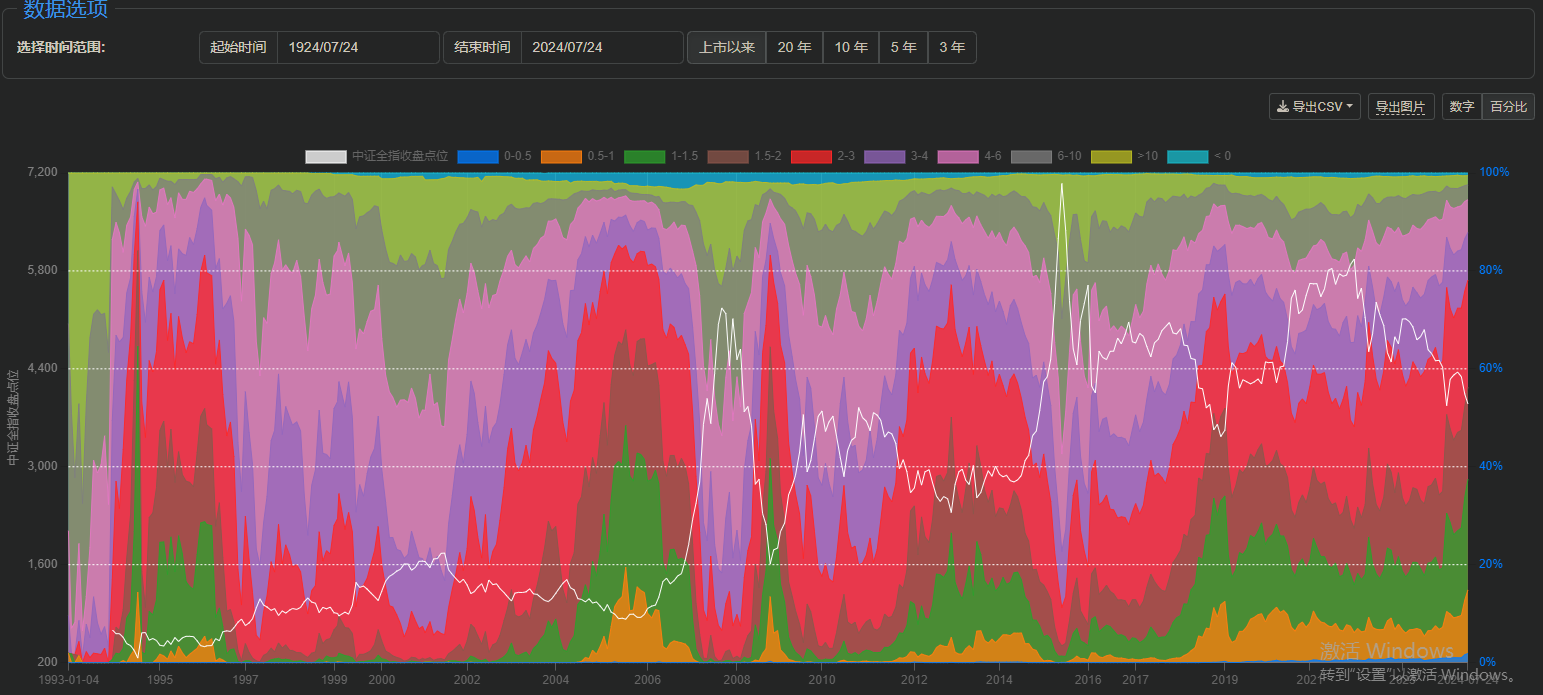Set time range to 5 年
Image resolution: width=1543 pixels, height=695 pixels.
pos(903,47)
